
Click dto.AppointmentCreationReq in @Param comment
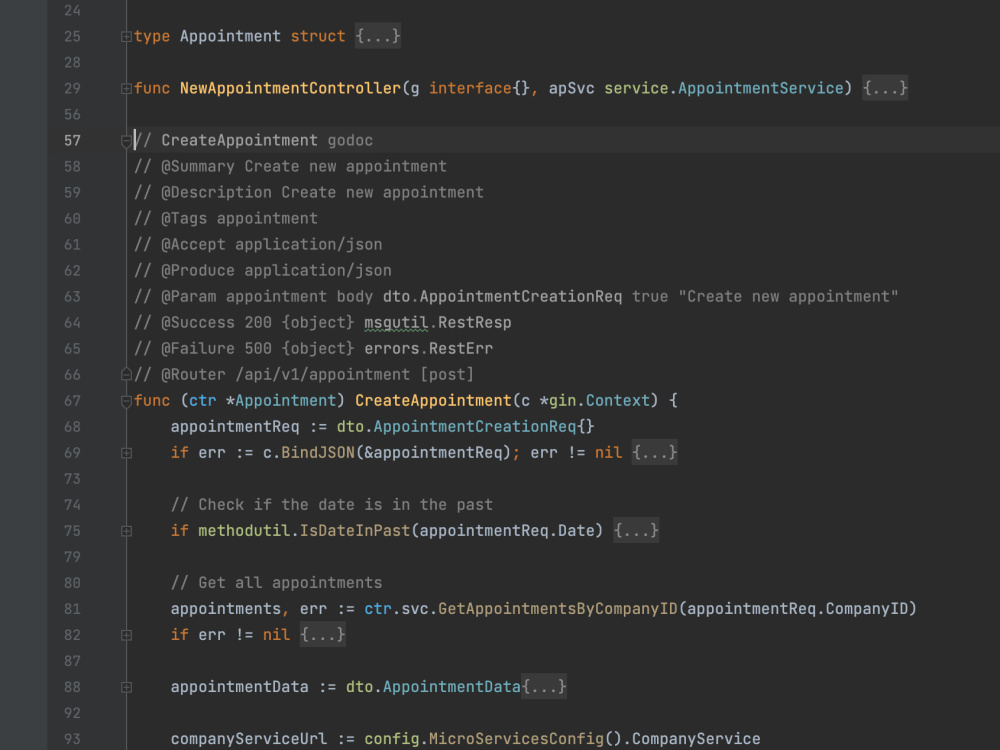click(502, 297)
